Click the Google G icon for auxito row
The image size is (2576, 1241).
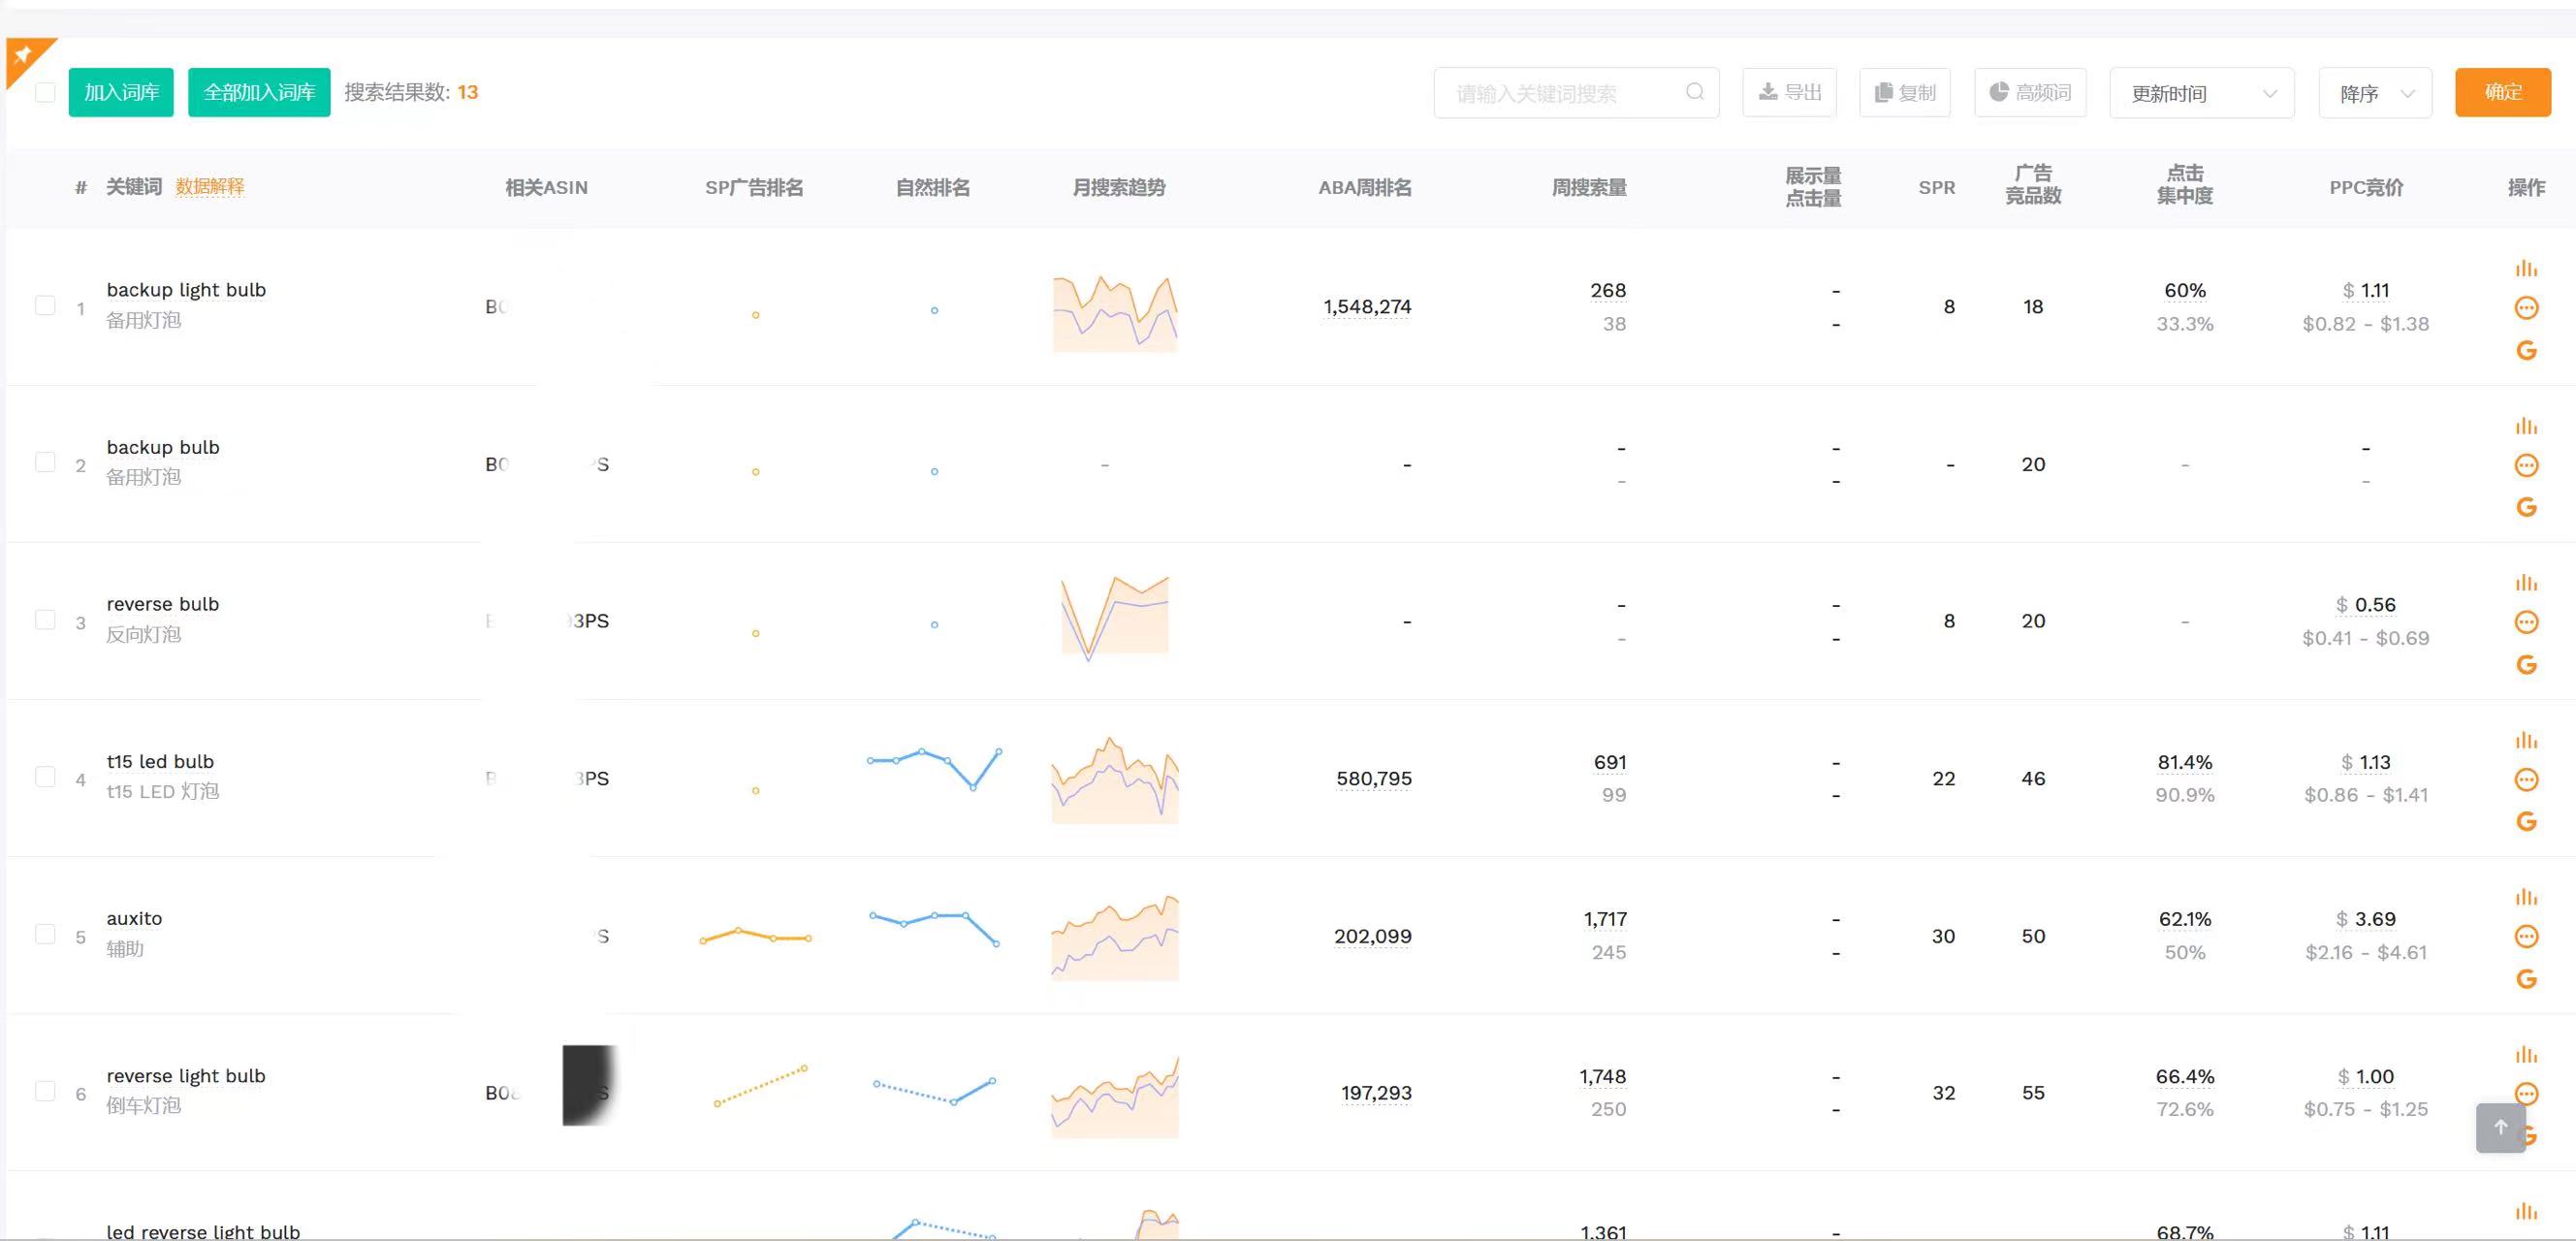[x=2526, y=979]
